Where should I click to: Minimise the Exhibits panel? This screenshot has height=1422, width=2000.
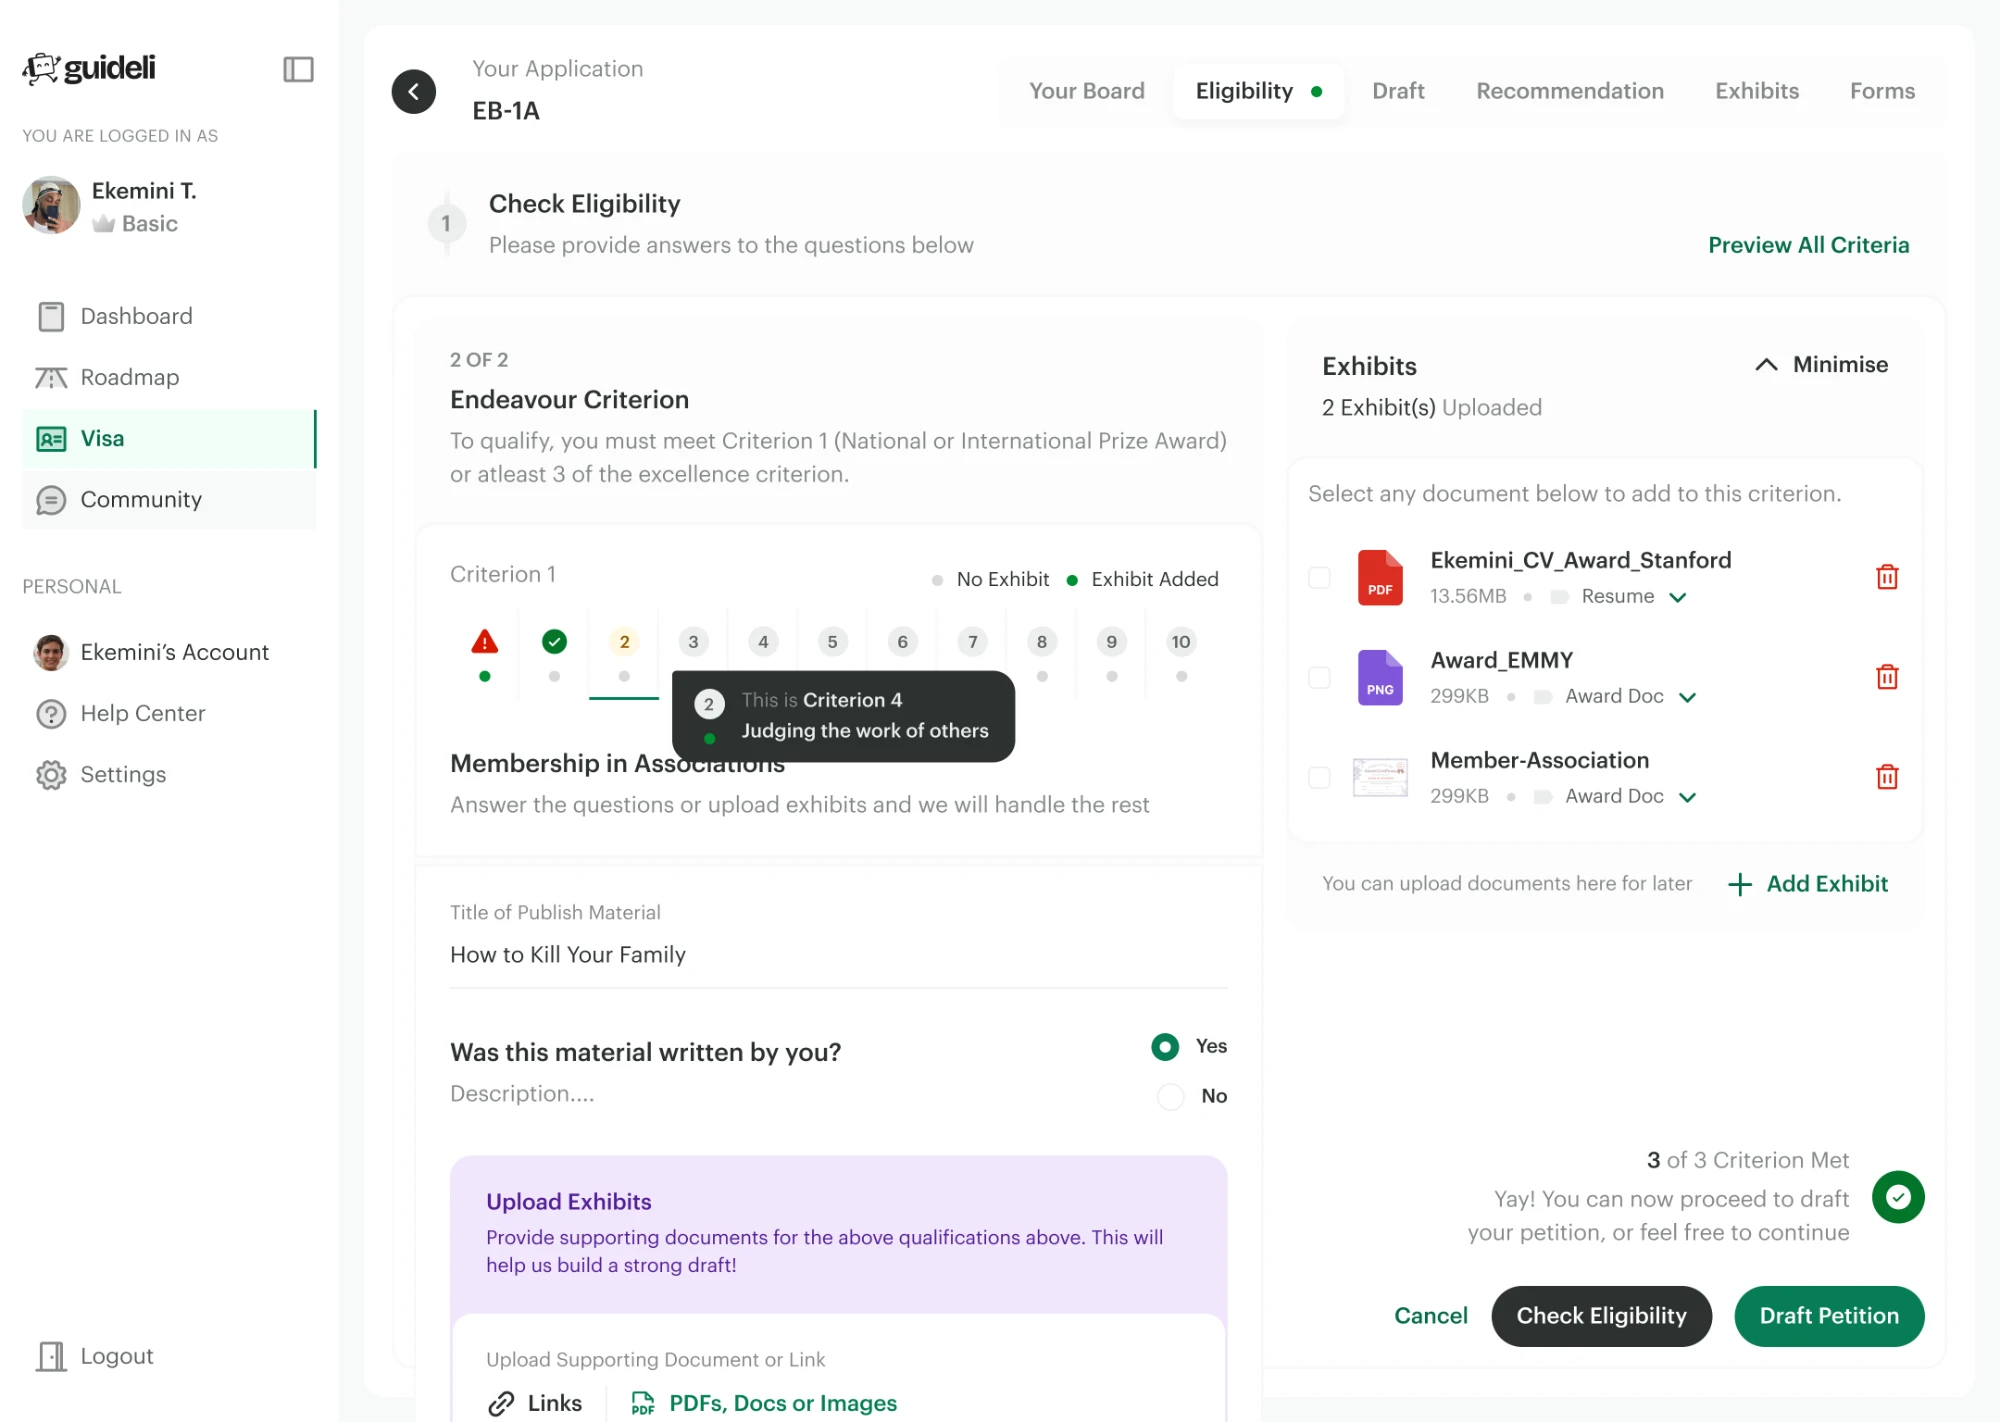coord(1822,365)
